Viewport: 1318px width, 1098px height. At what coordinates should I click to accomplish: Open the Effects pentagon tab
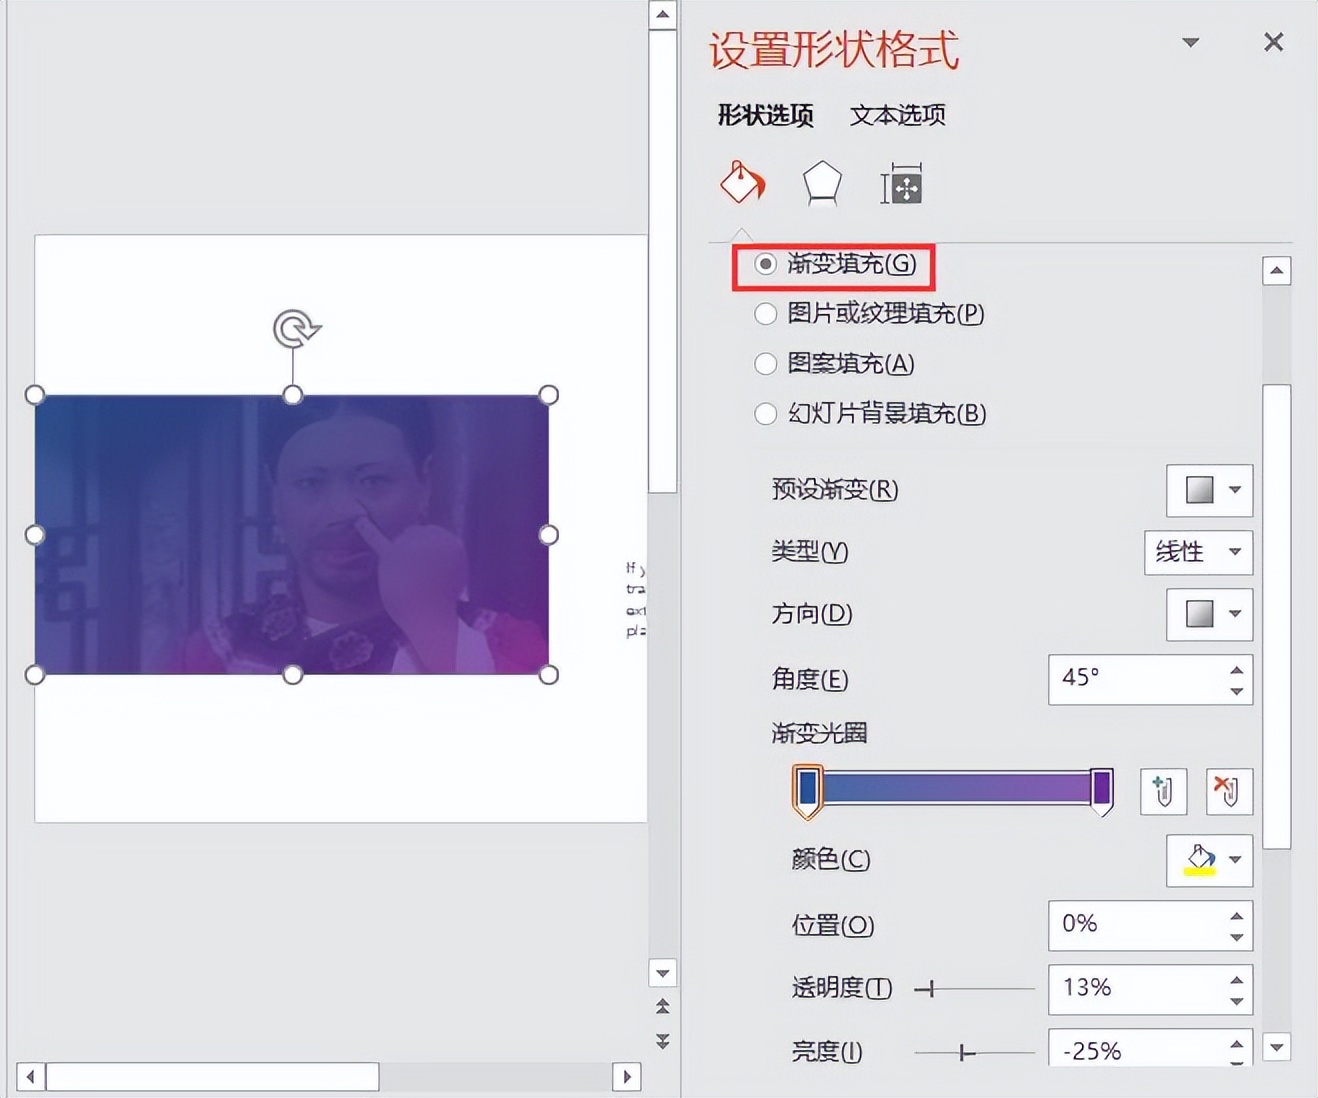pyautogui.click(x=821, y=184)
